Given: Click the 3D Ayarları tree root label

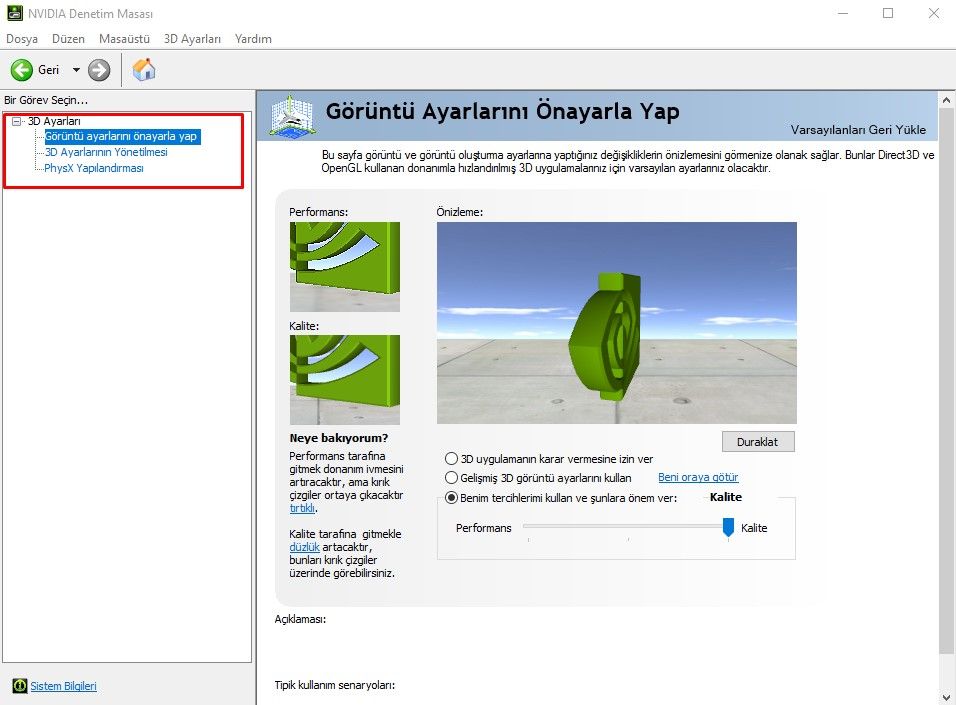Looking at the screenshot, I should (54, 121).
